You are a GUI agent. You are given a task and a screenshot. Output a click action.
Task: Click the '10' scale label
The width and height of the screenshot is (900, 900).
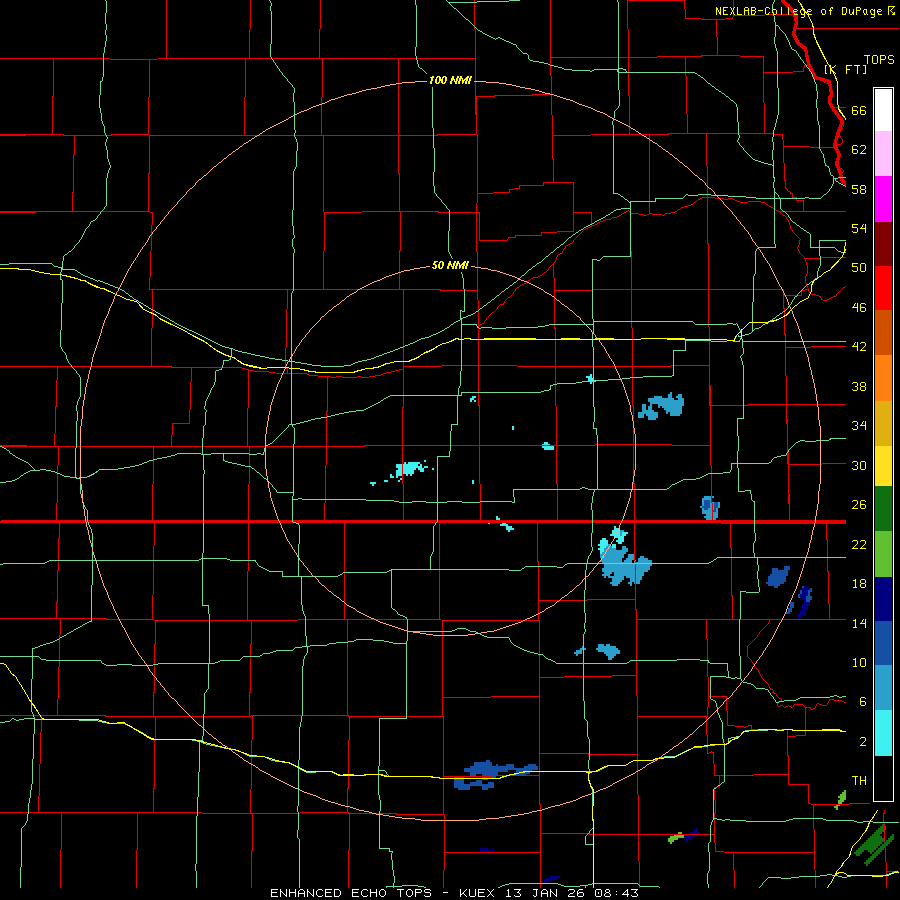pos(859,662)
